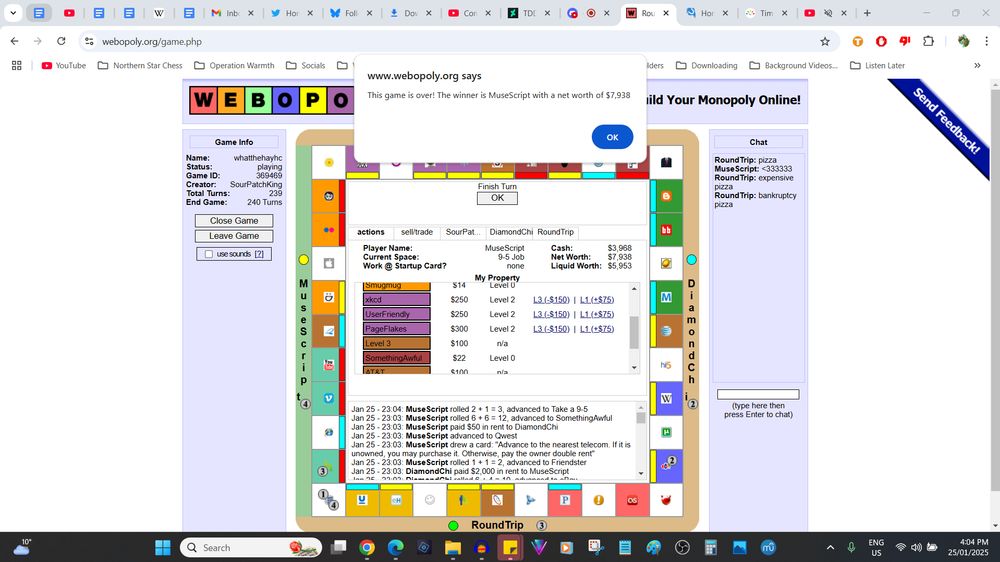Open the Socials bookmark folder
The image size is (1000, 562).
(x=305, y=65)
